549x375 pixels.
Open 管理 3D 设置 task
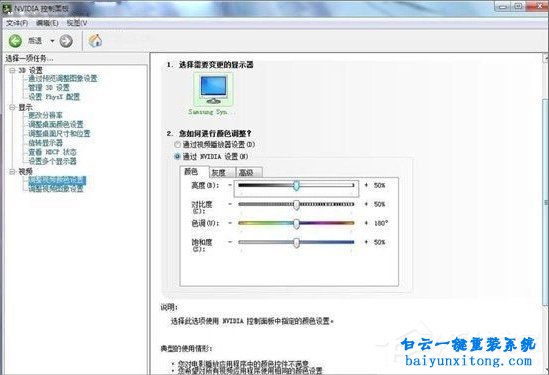coord(49,88)
